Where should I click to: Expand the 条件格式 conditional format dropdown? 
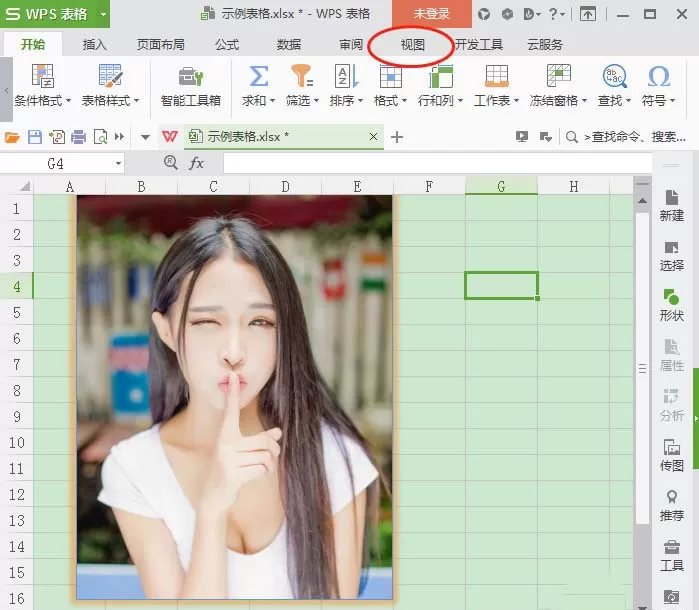[68, 101]
